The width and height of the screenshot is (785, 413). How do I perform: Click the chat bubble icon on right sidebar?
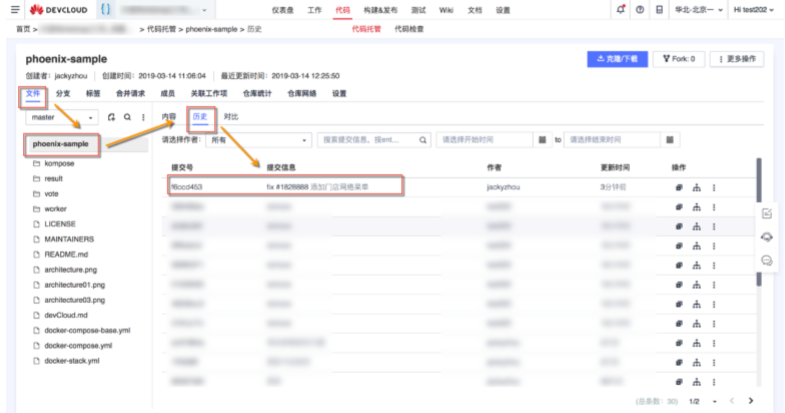[x=767, y=260]
